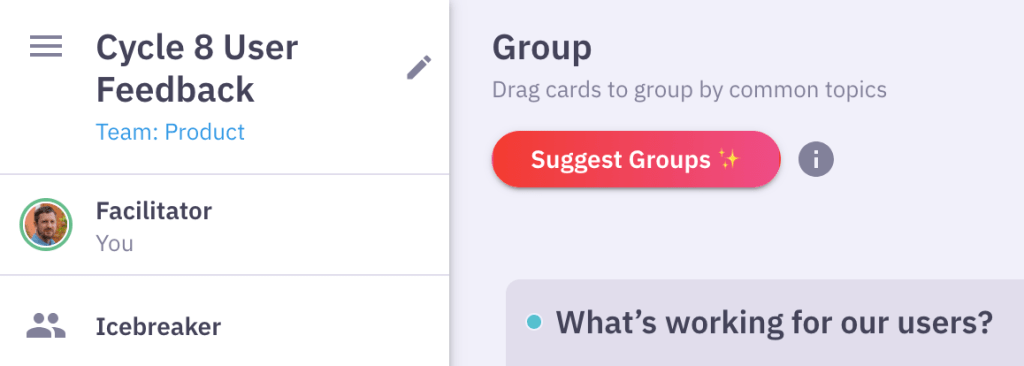Click the Cycle 8 User Feedback title

(x=197, y=68)
